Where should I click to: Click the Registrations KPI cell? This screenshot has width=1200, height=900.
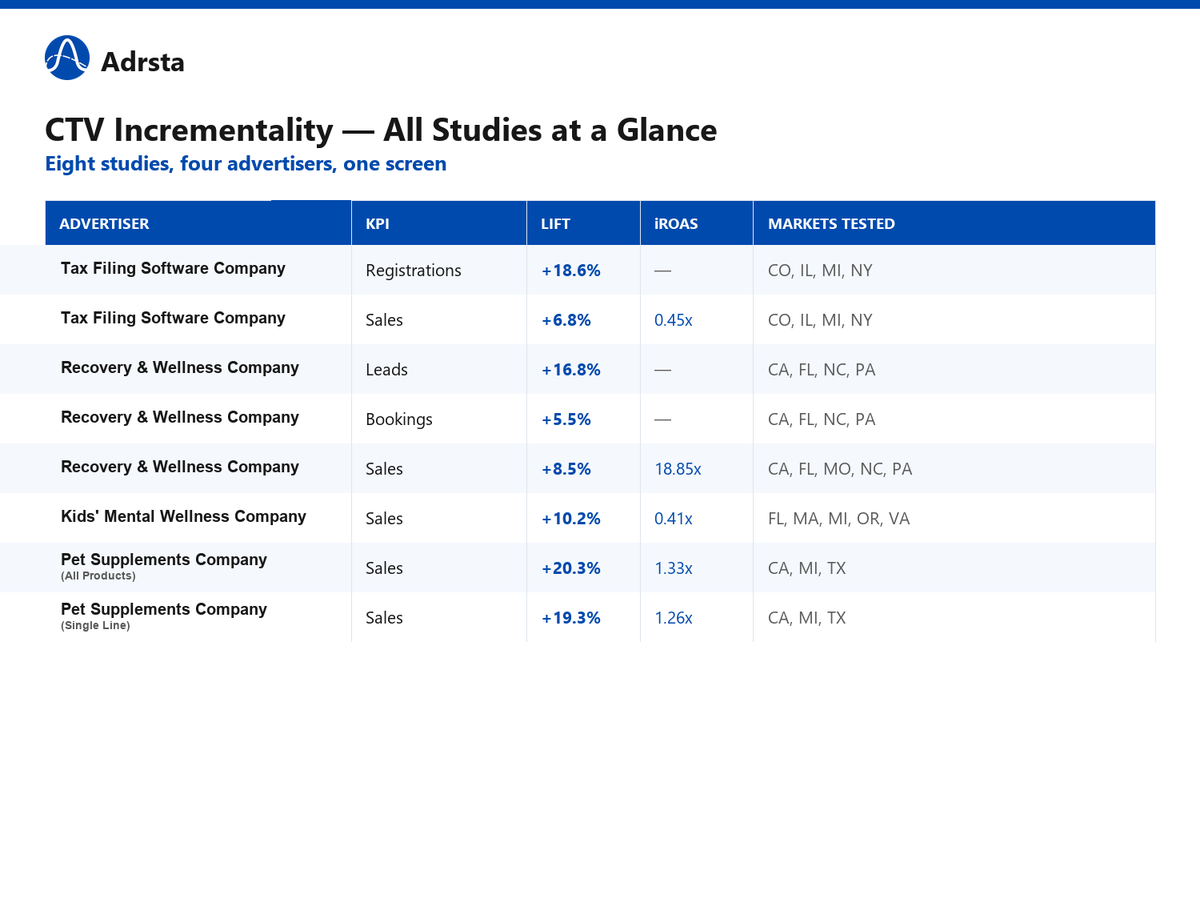click(413, 270)
